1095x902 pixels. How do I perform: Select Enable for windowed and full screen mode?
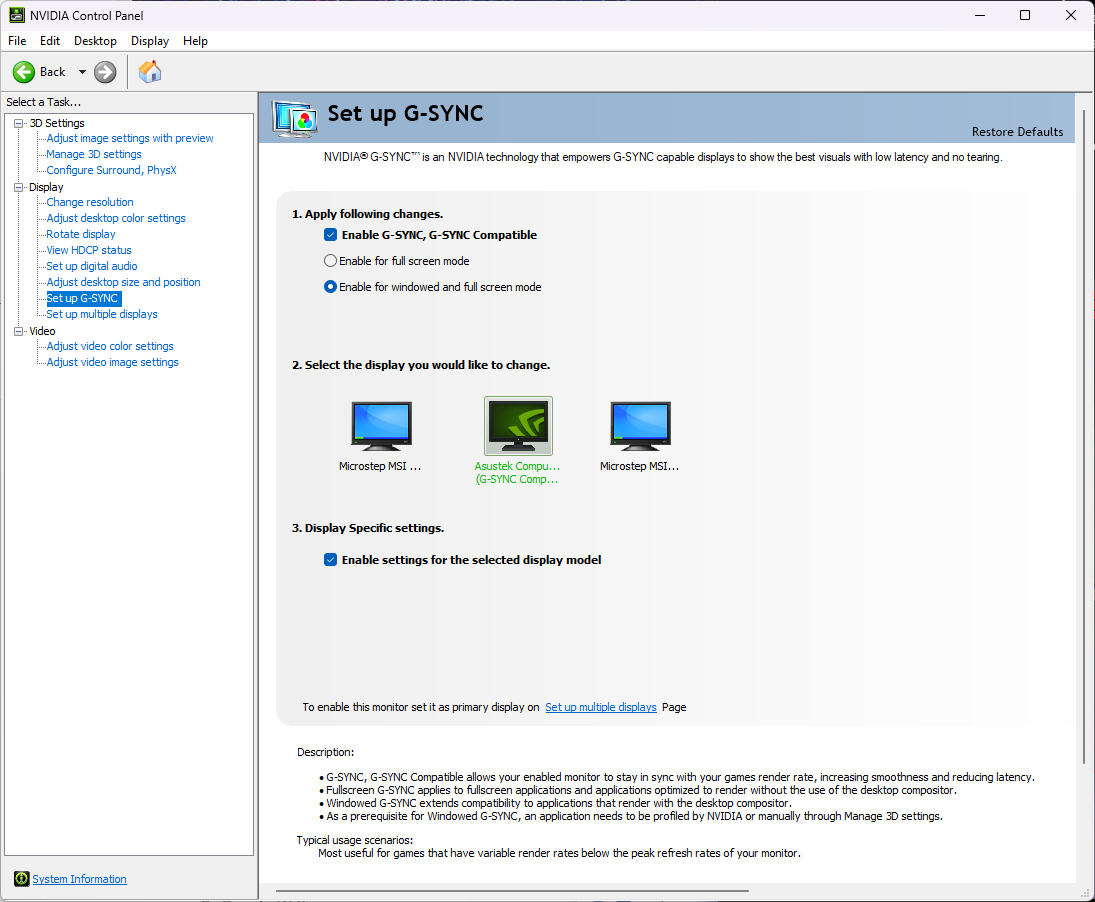(x=330, y=287)
